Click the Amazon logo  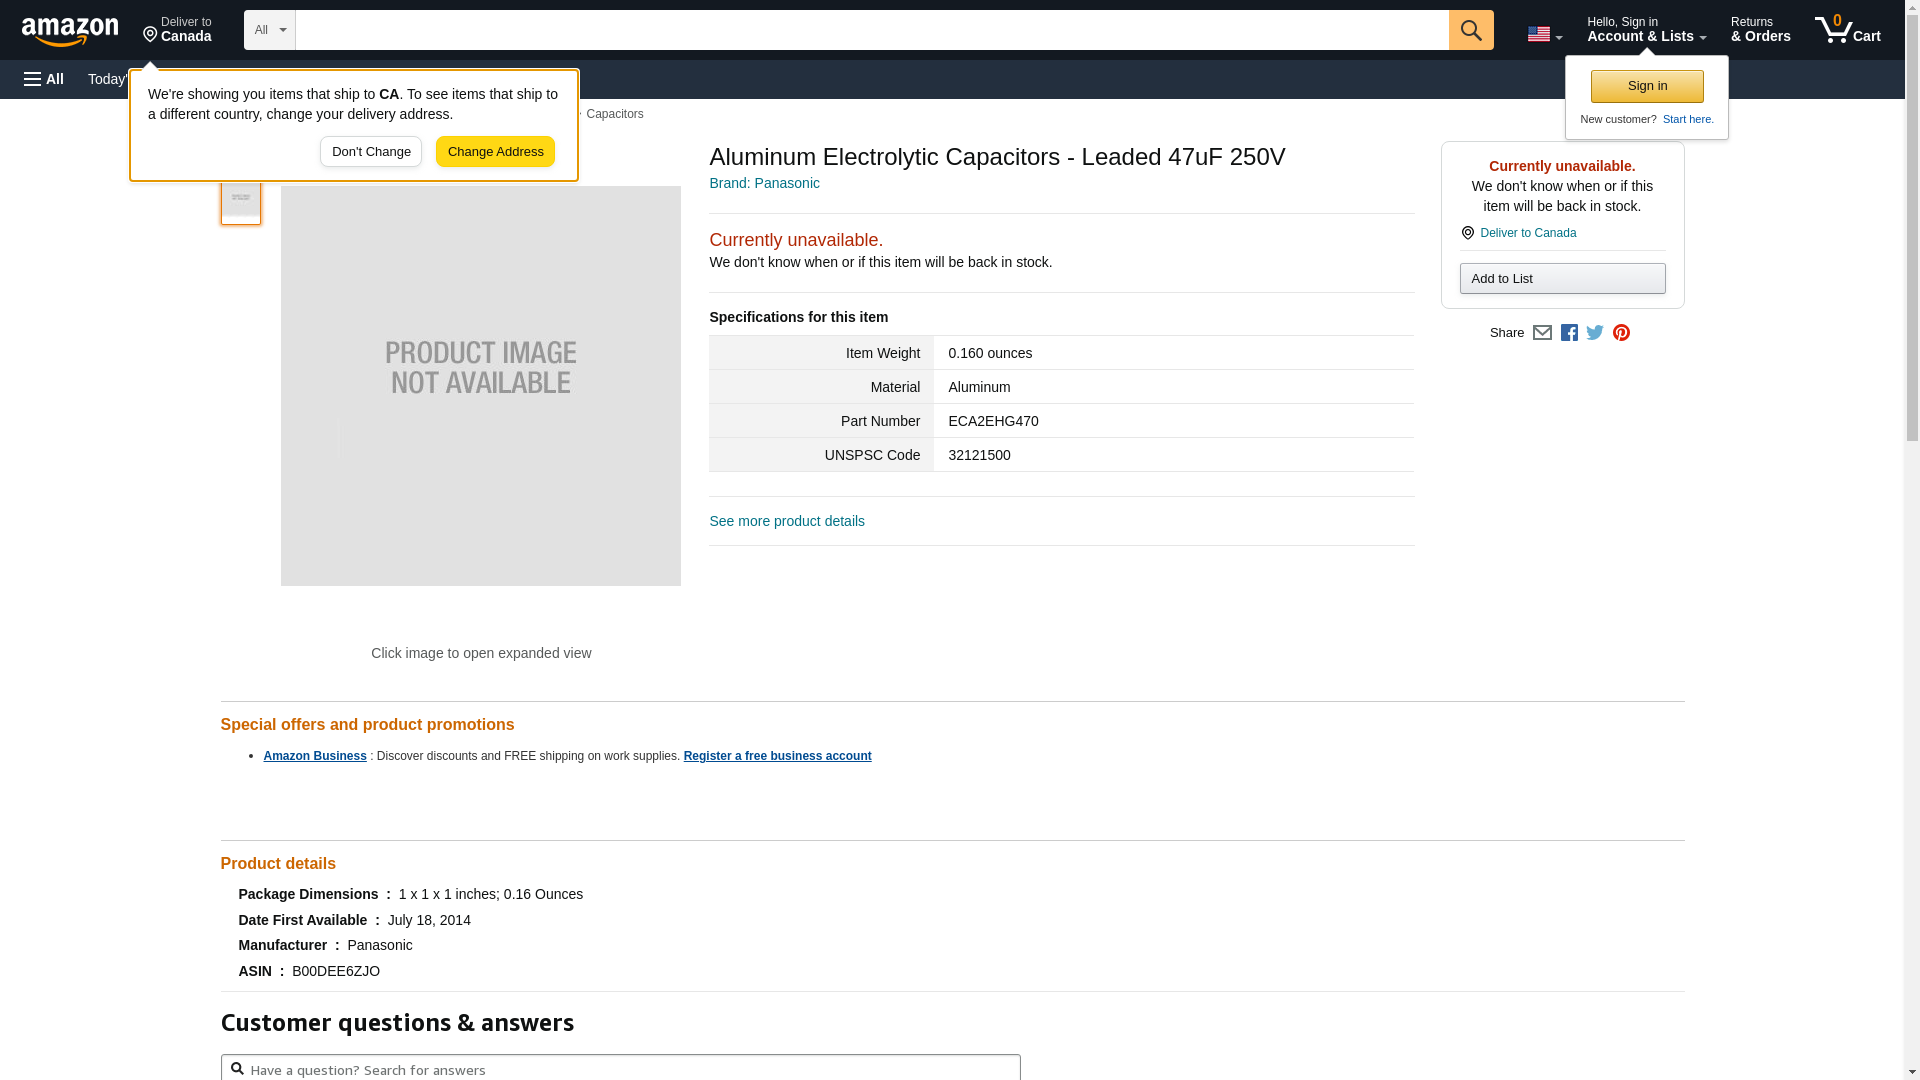[70, 31]
